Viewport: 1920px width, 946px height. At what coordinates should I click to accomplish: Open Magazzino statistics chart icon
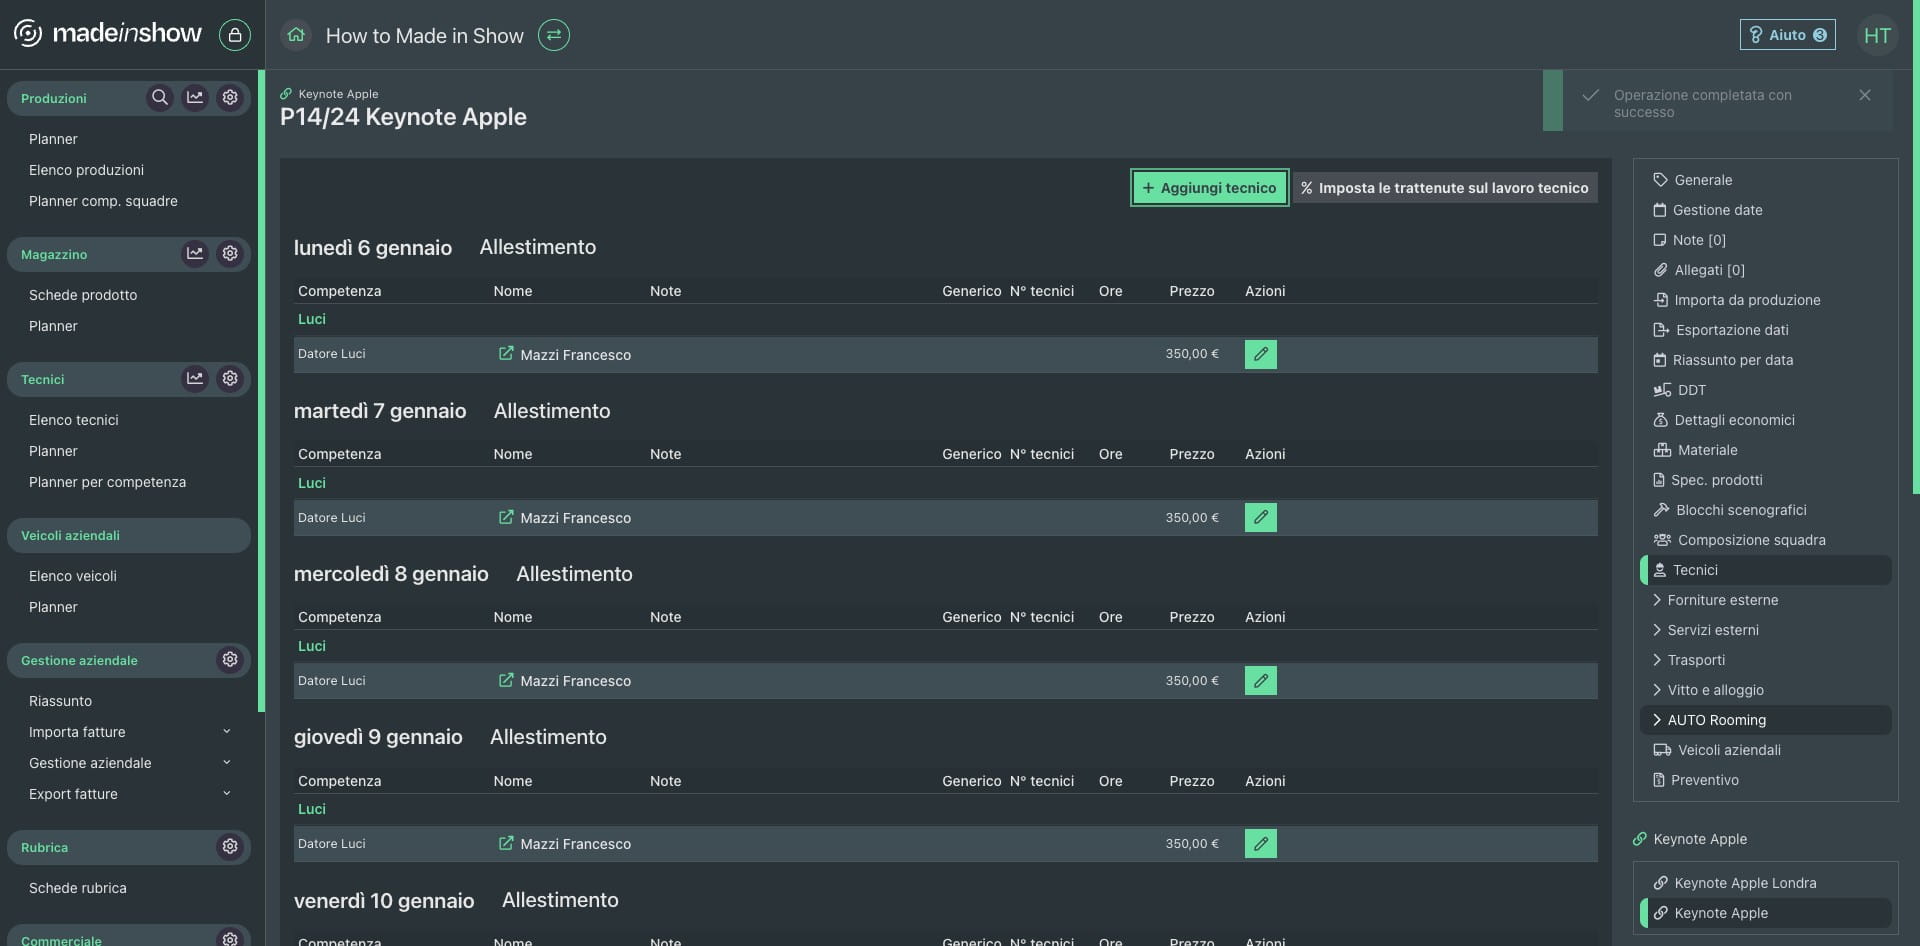(195, 253)
